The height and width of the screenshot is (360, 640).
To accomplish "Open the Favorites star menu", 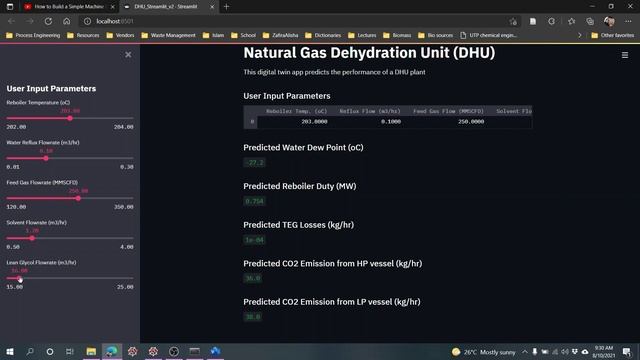I will [x=571, y=21].
